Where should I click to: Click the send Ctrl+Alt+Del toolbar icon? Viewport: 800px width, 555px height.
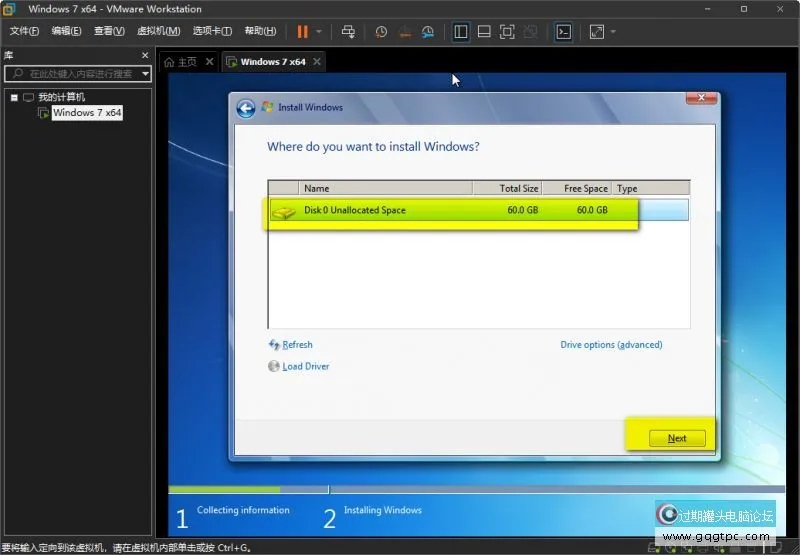[x=348, y=31]
